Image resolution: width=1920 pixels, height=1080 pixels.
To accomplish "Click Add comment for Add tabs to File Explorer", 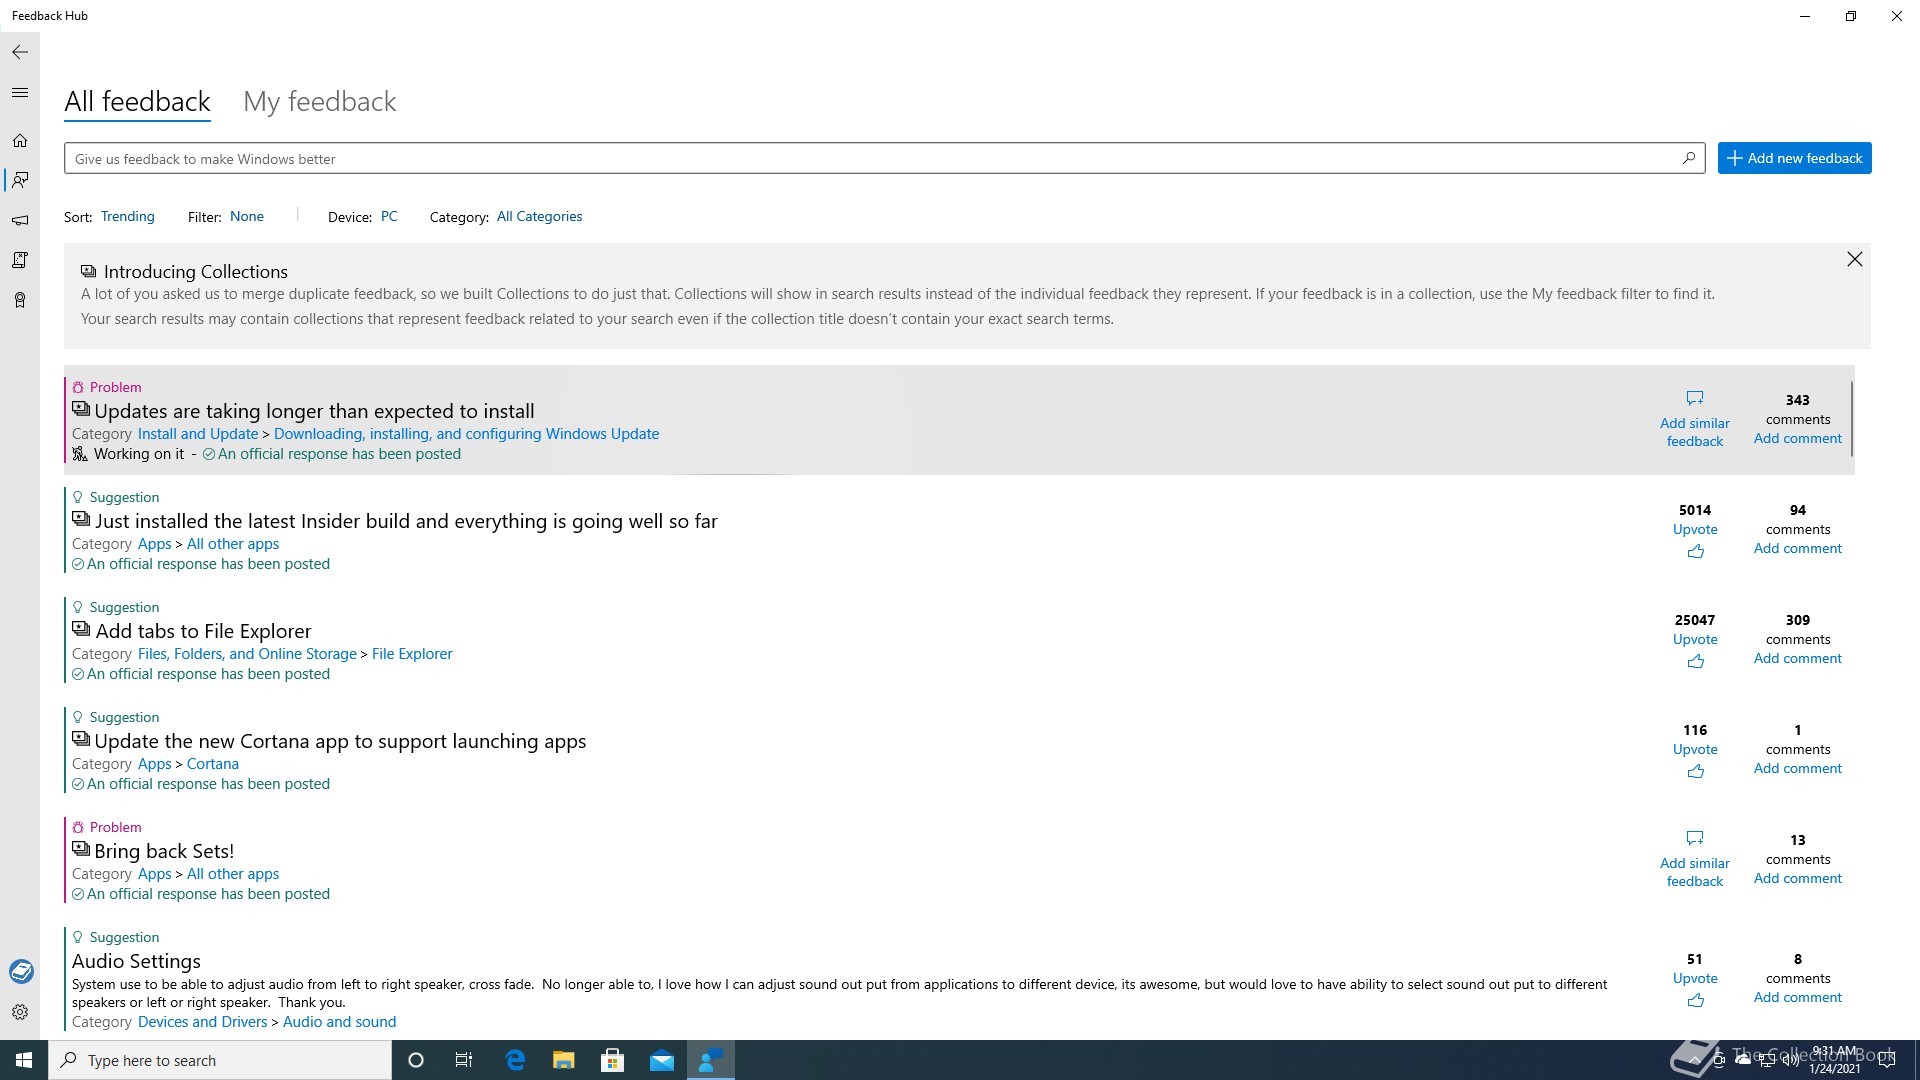I will 1797,658.
